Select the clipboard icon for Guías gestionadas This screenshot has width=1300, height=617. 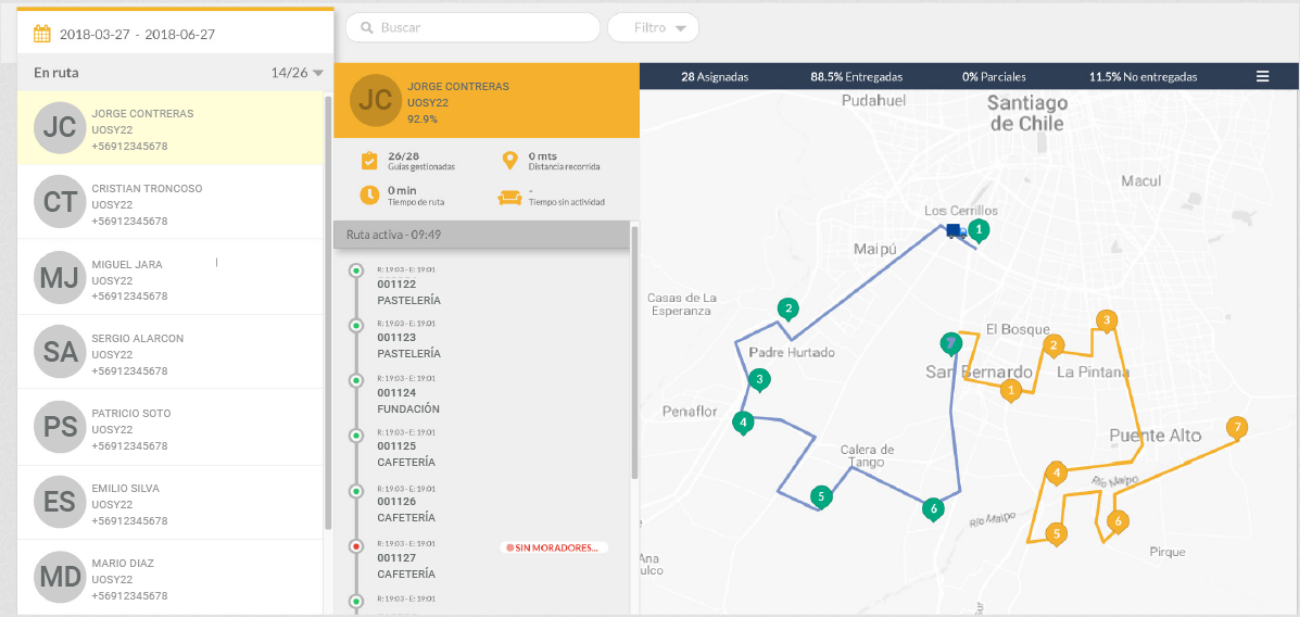click(x=368, y=158)
